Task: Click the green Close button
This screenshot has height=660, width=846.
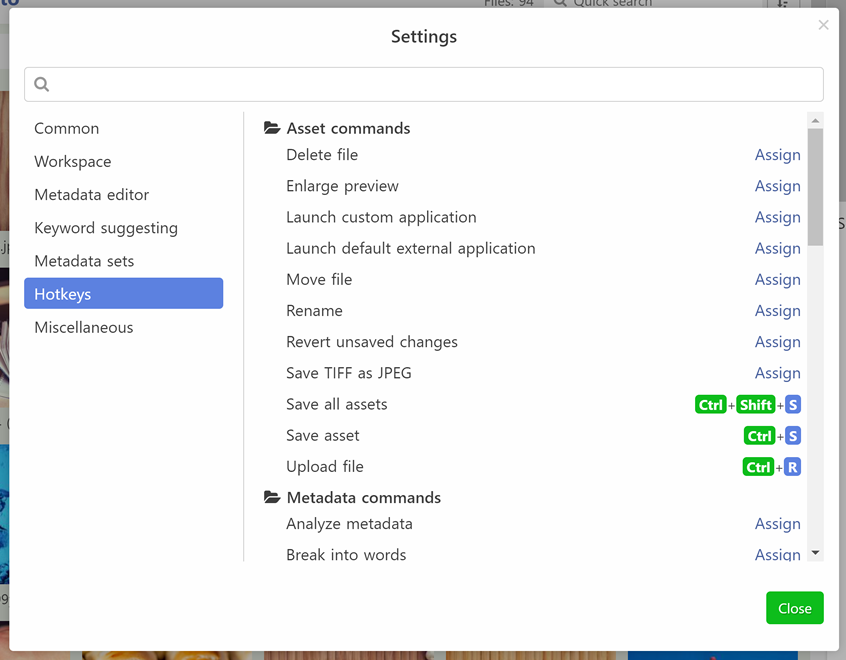Action: [795, 608]
